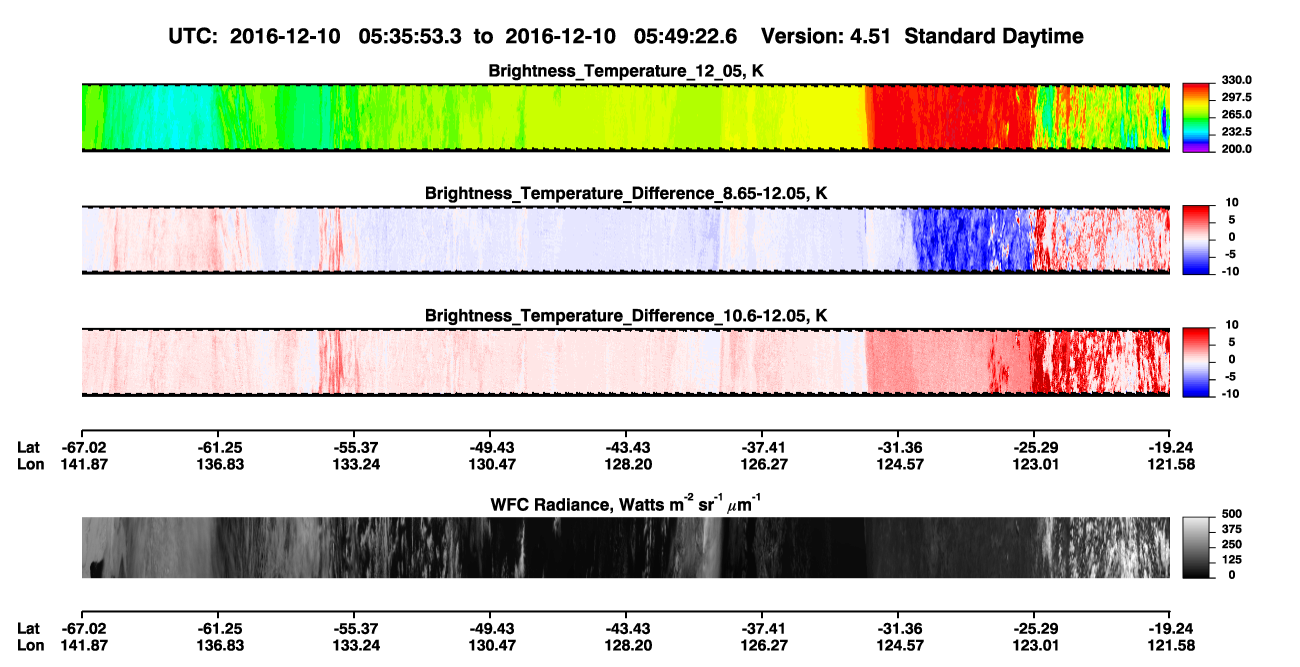
Task: Click the 'WFC Radiance, Watts' panel title
Action: [626, 503]
